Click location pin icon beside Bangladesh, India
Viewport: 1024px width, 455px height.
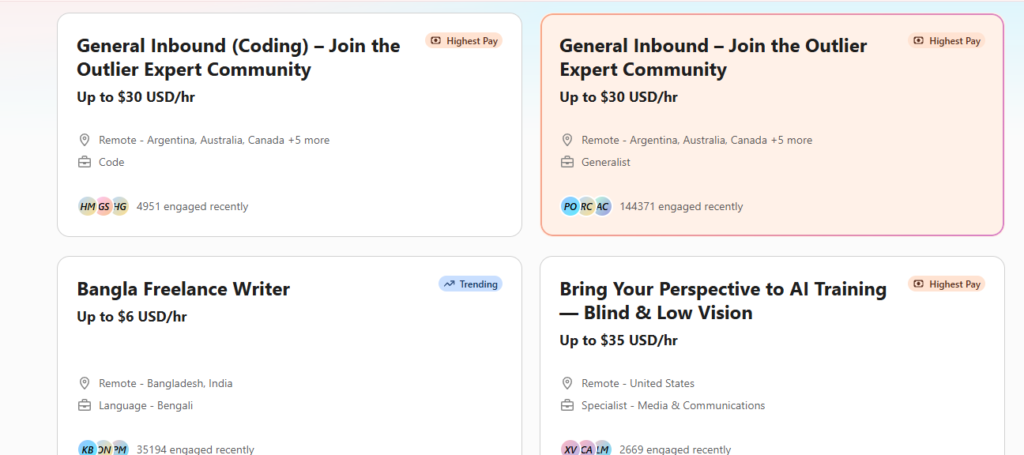pyautogui.click(x=84, y=383)
